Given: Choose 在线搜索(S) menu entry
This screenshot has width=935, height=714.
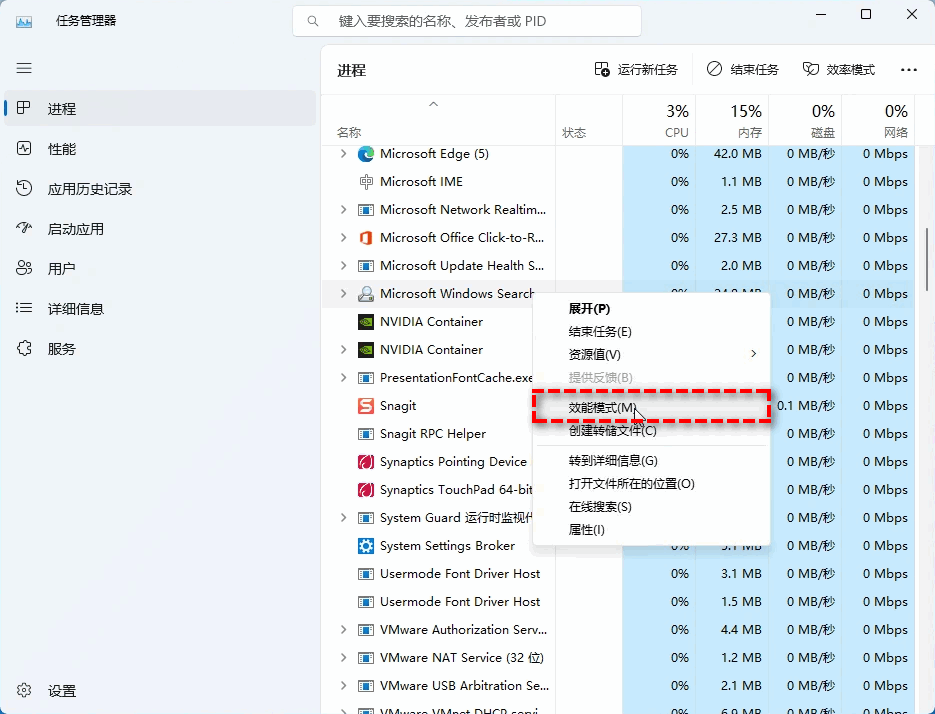Looking at the screenshot, I should point(651,506).
